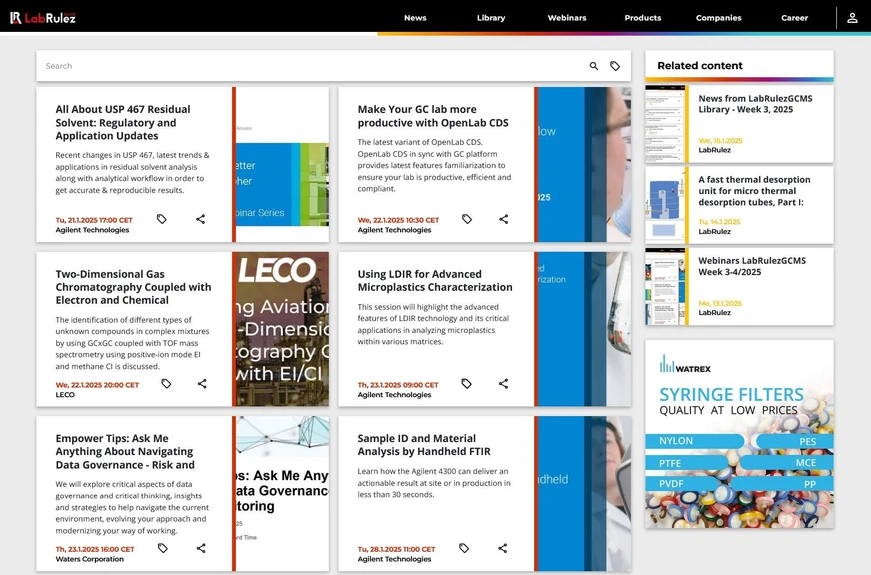The image size is (871, 575).
Task: Open 'Empower Tips: Ask Me Anything' title
Action: (125, 452)
